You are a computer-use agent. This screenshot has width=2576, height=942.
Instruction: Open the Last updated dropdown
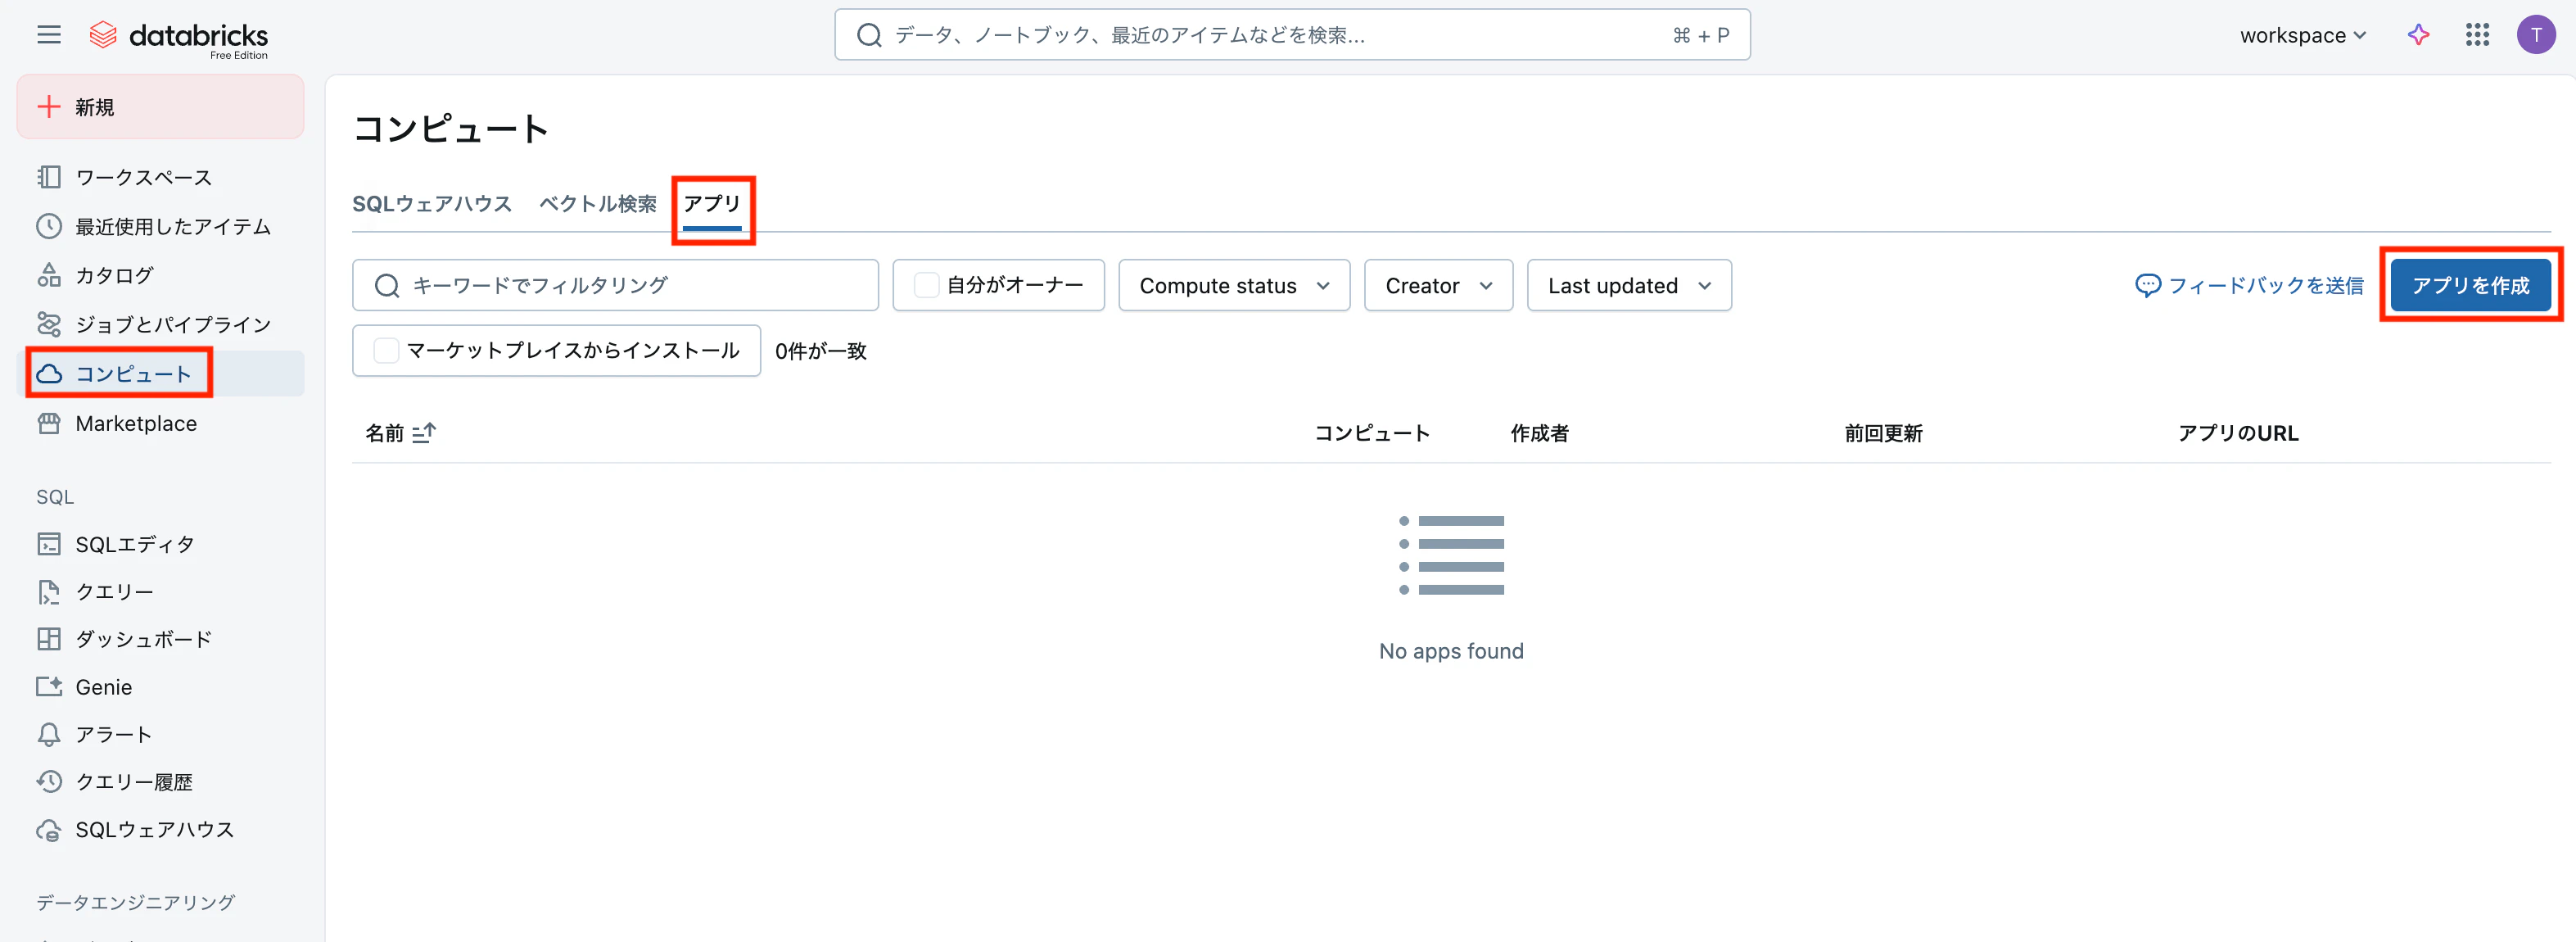pyautogui.click(x=1629, y=285)
